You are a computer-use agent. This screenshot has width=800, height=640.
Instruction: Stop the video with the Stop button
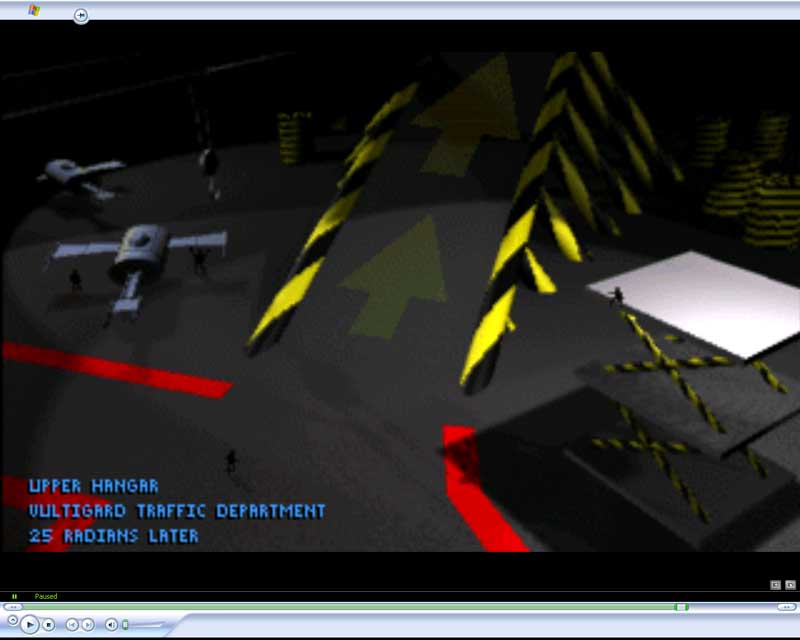pos(48,625)
